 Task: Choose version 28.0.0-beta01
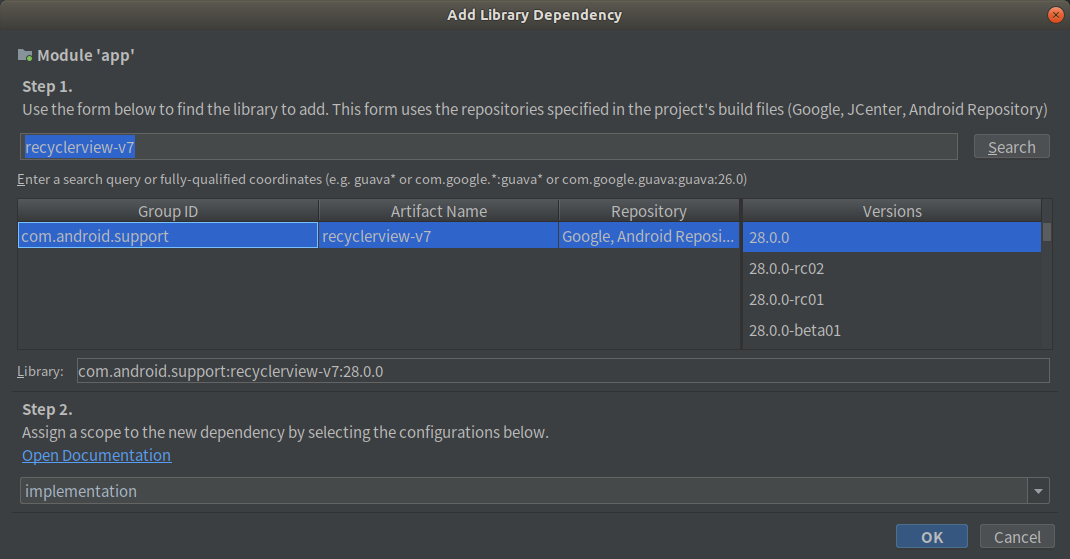tap(892, 330)
